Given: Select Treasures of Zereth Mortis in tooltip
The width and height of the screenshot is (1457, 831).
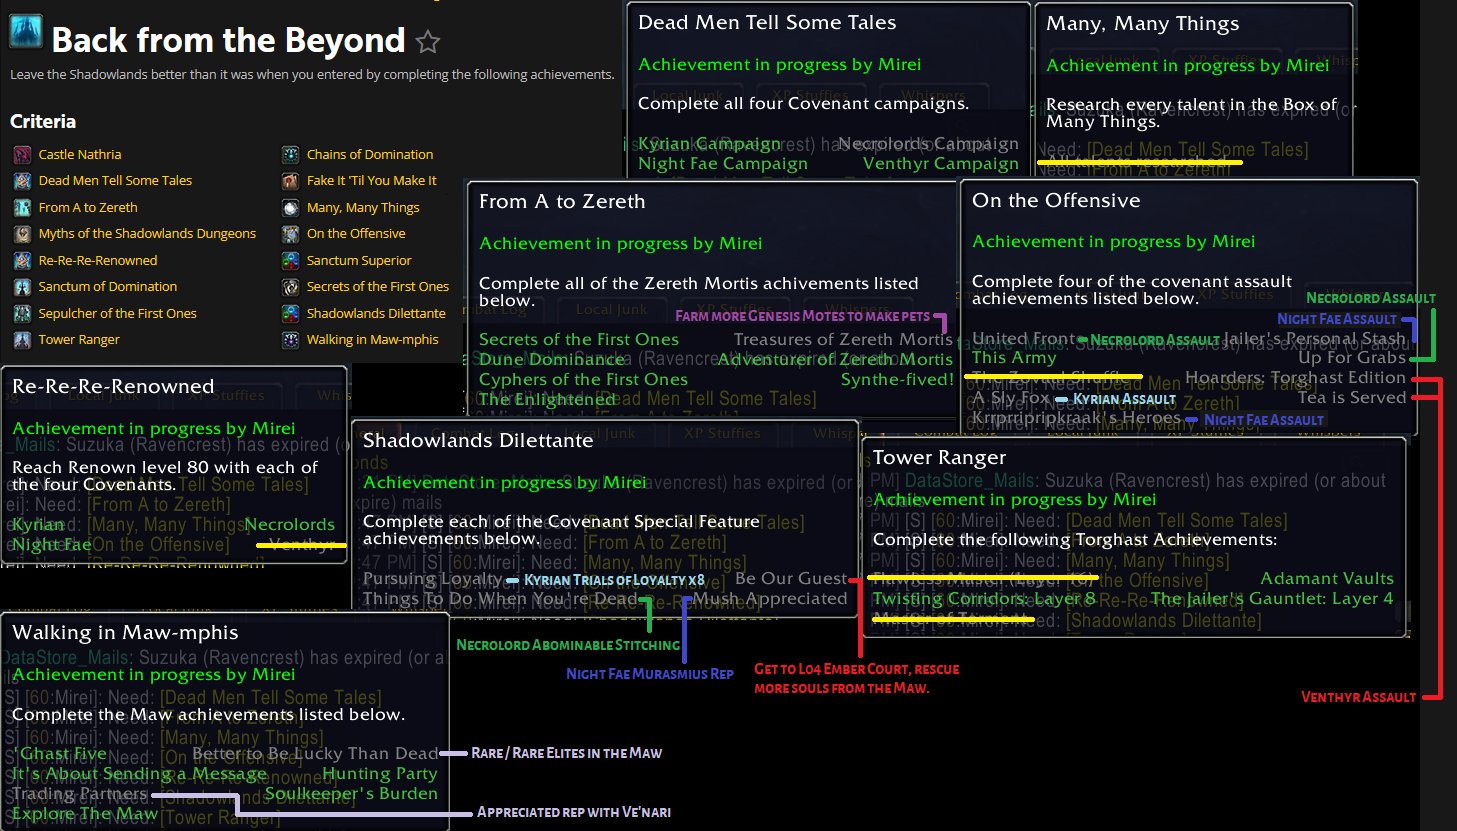Looking at the screenshot, I should point(843,340).
